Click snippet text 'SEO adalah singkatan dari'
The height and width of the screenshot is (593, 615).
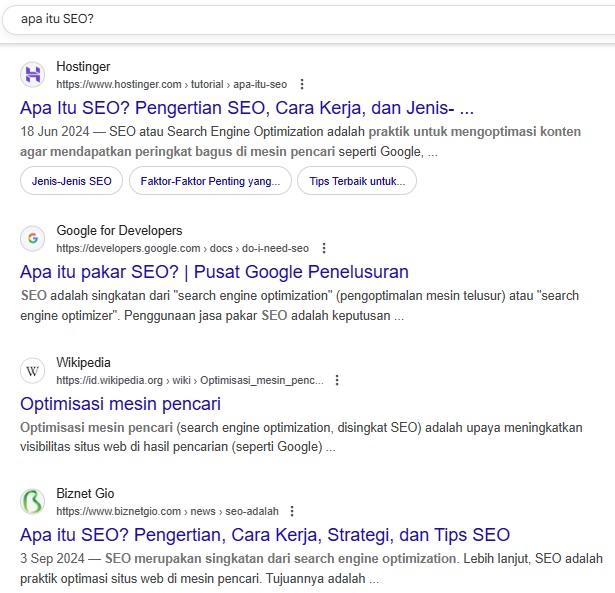coord(95,296)
